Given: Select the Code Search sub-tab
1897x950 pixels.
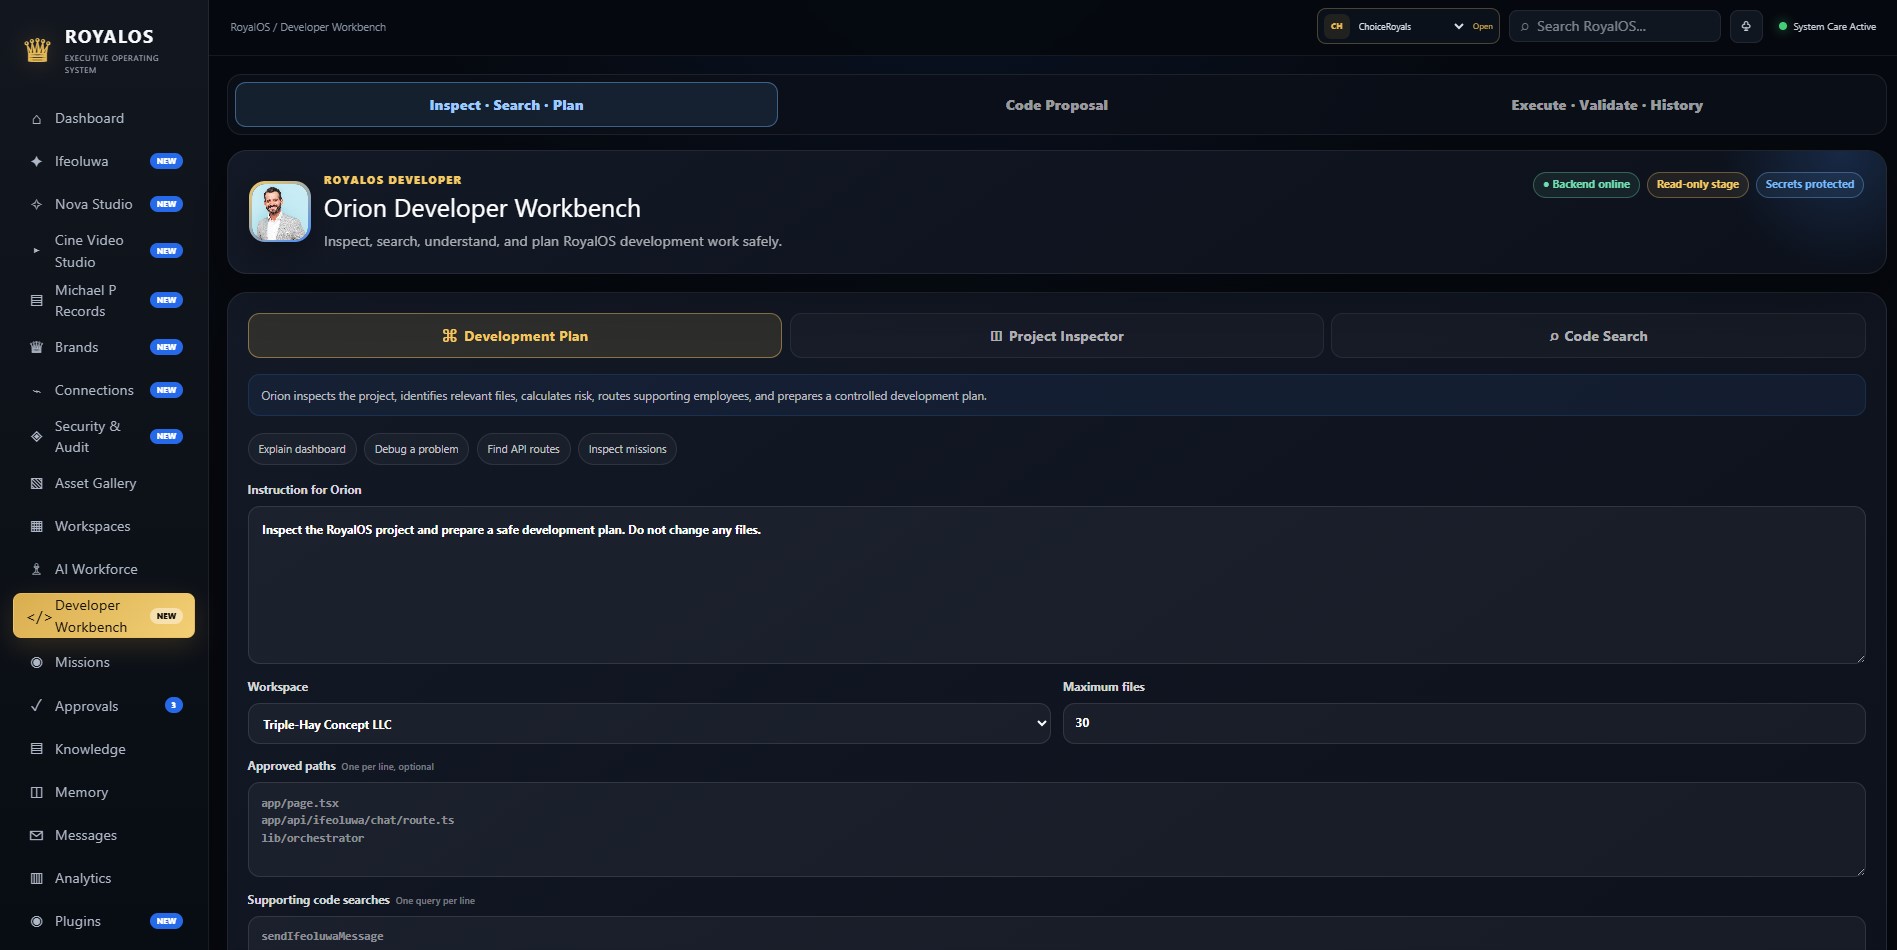Looking at the screenshot, I should [x=1598, y=336].
